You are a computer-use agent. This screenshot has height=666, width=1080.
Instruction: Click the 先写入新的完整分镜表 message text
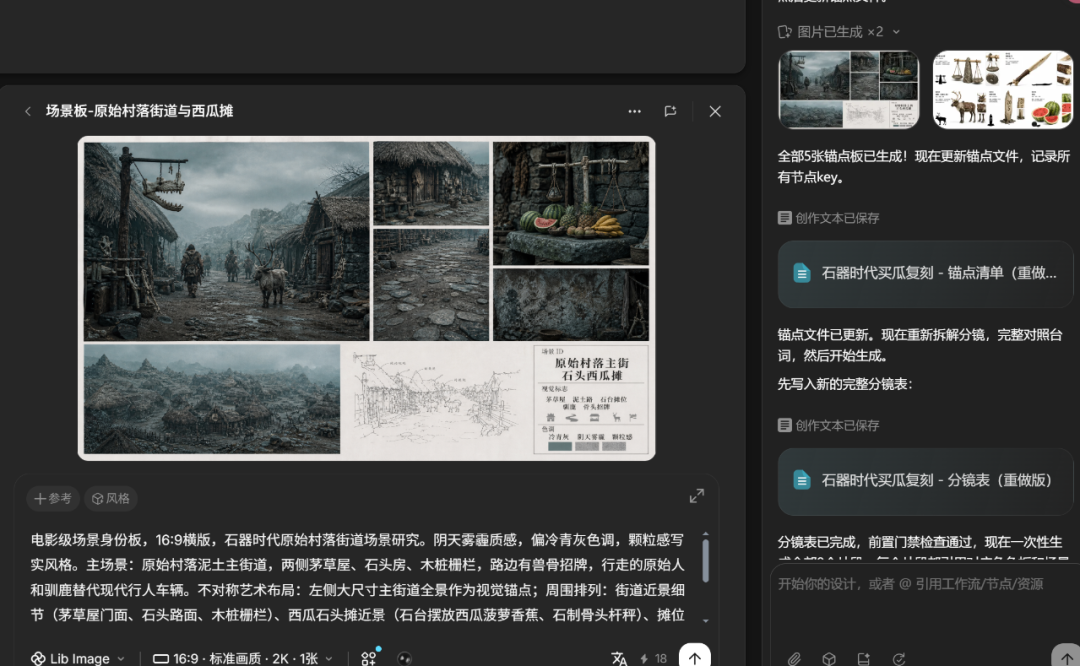(x=845, y=384)
